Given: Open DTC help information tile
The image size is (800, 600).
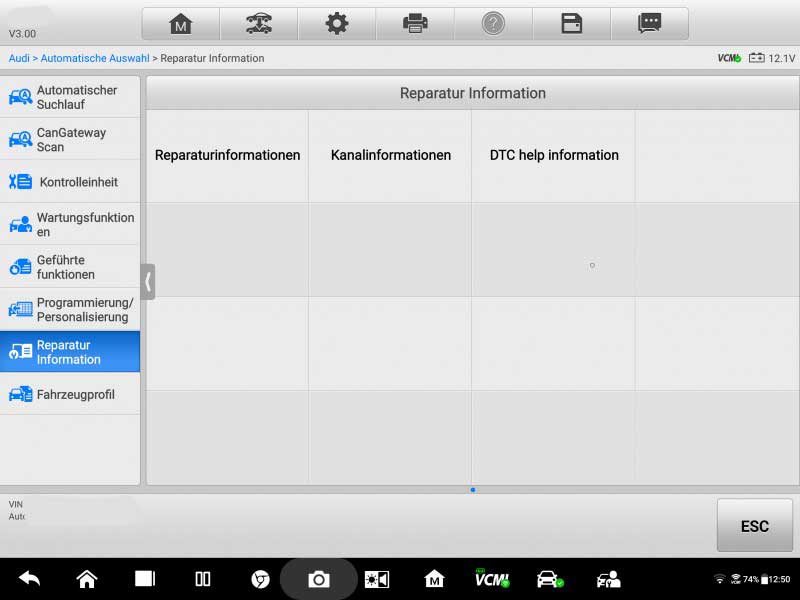Looking at the screenshot, I should coord(554,156).
